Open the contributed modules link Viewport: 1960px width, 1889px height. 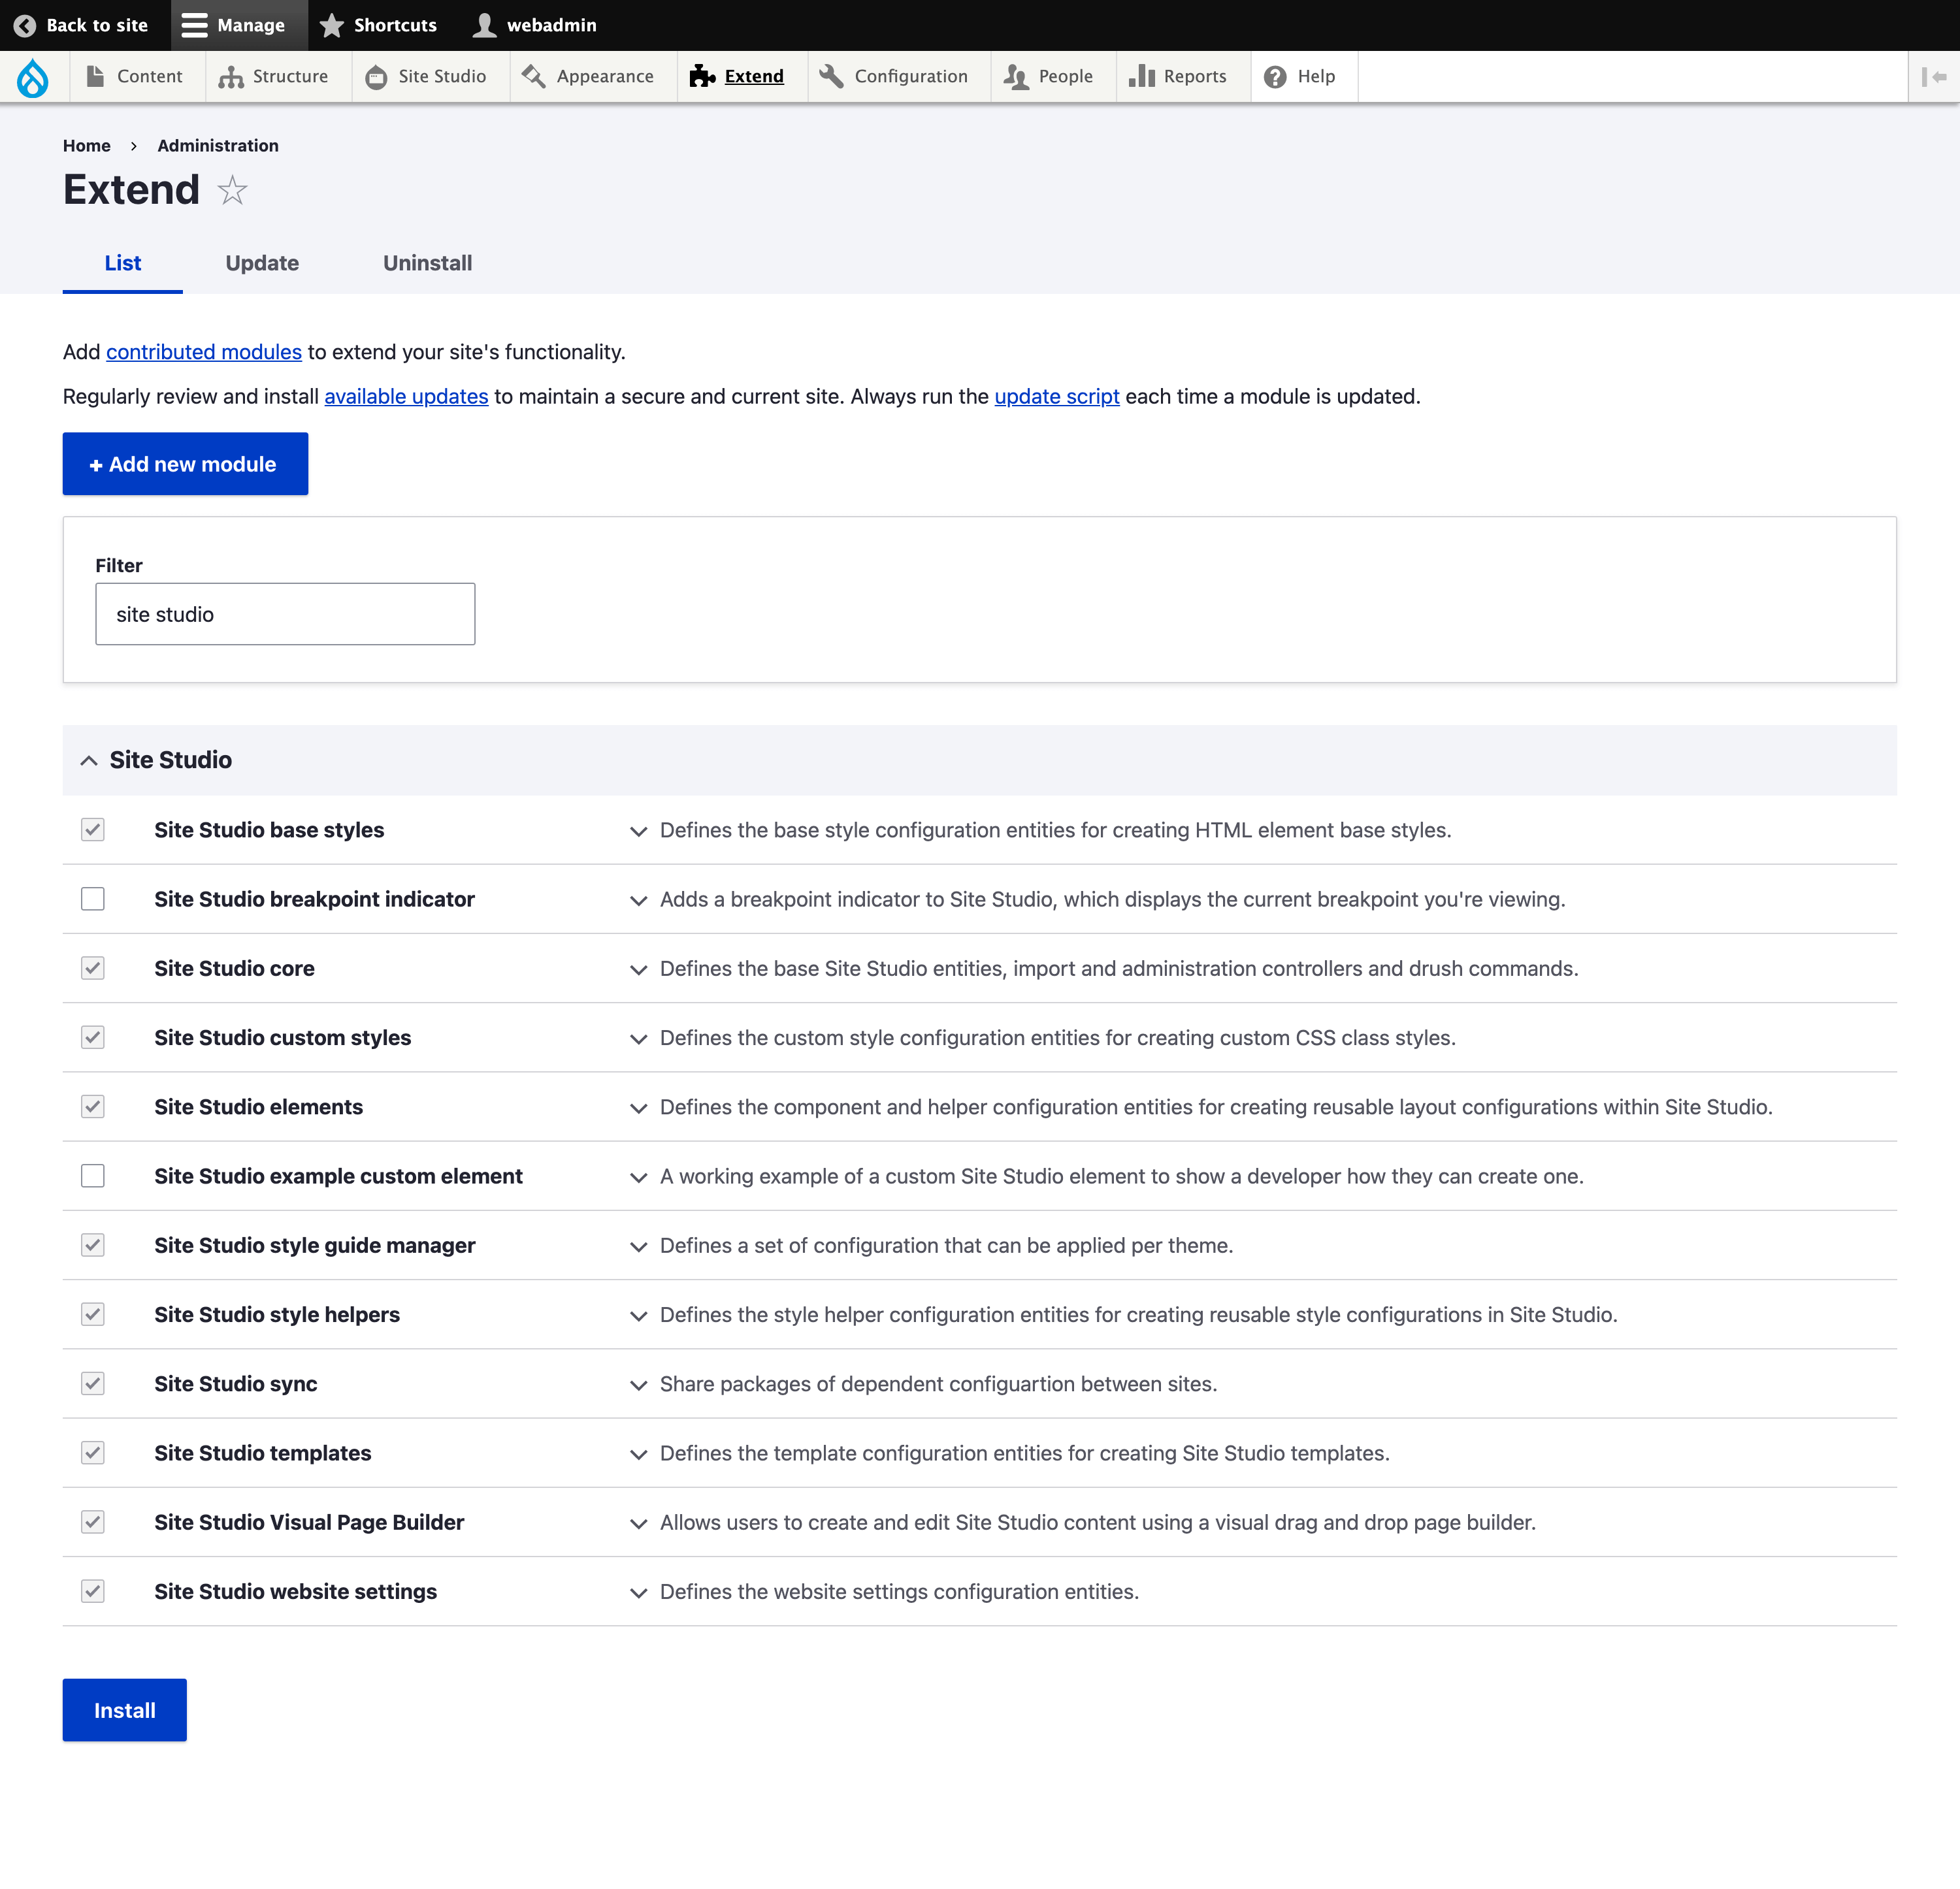[x=204, y=352]
